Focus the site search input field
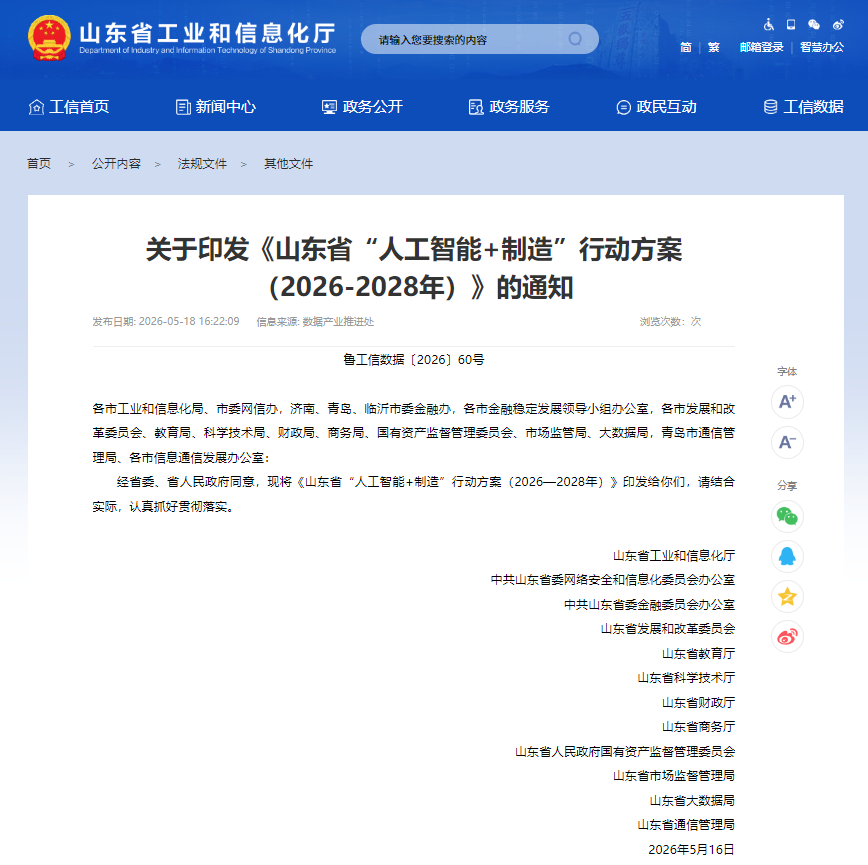 [471, 39]
